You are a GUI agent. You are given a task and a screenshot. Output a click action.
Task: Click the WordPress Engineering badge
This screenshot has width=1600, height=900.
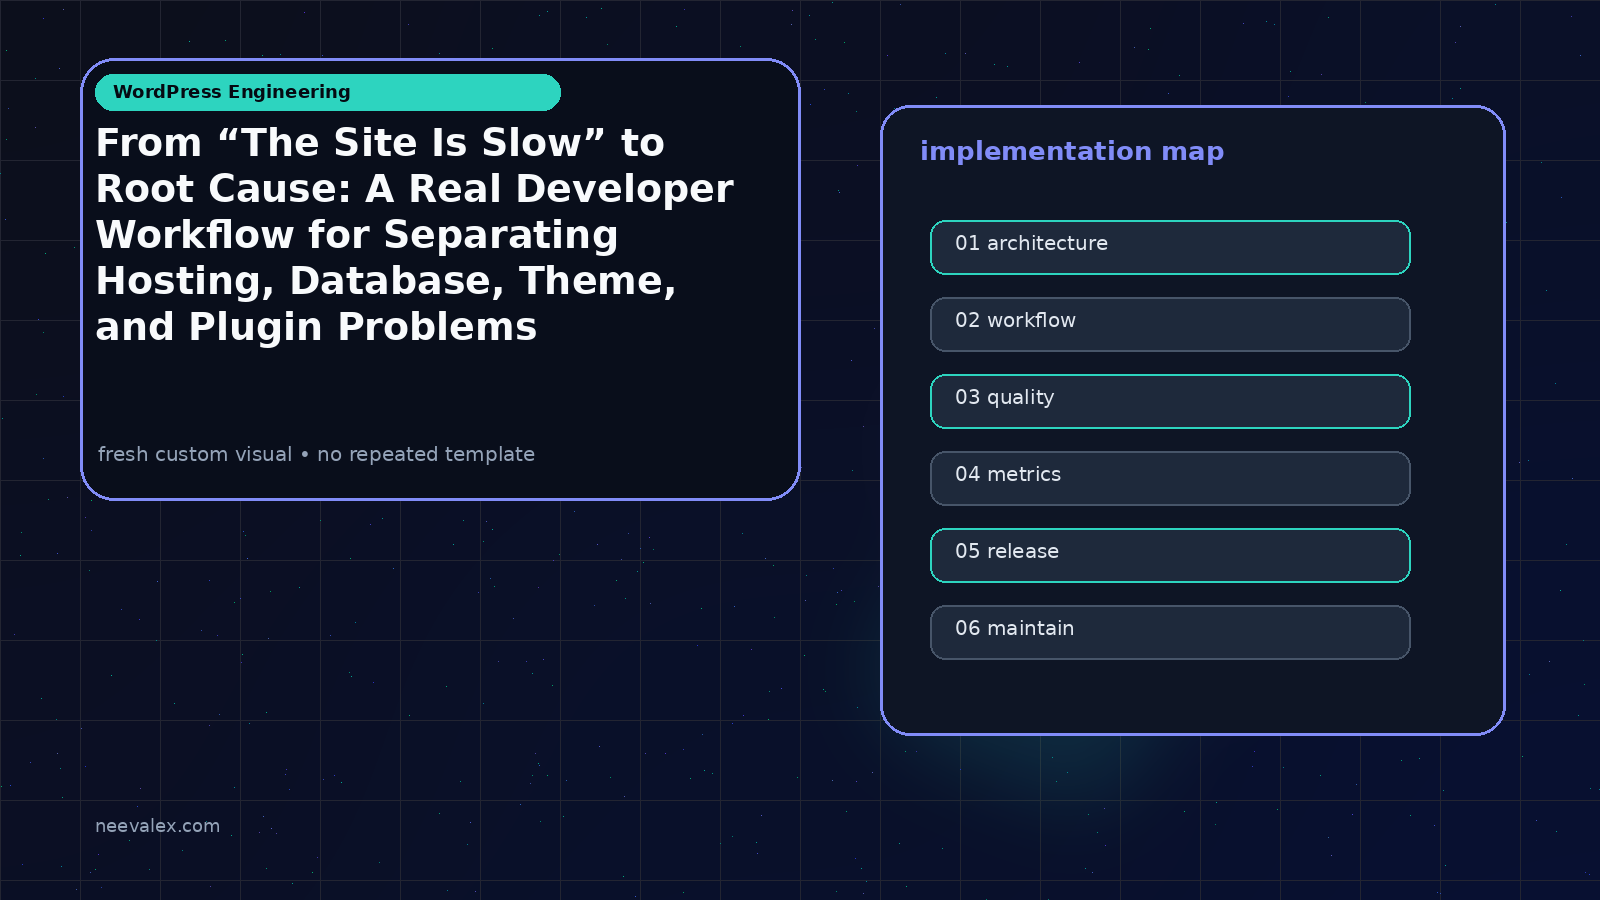point(327,92)
